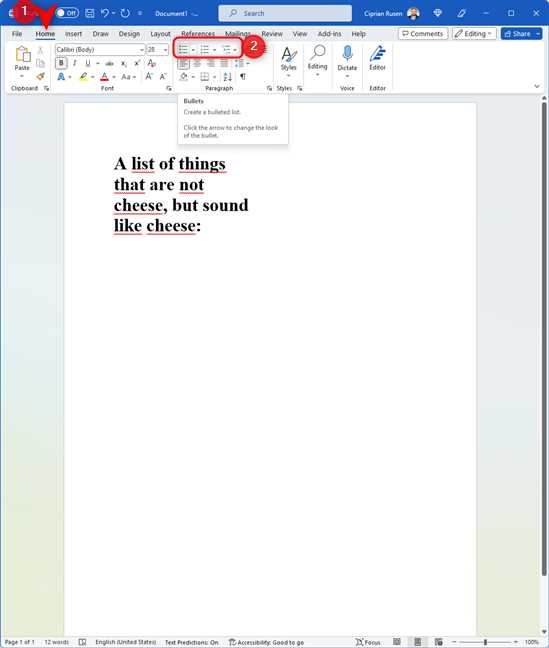Click the Show/Hide paragraph marks icon

pos(243,76)
